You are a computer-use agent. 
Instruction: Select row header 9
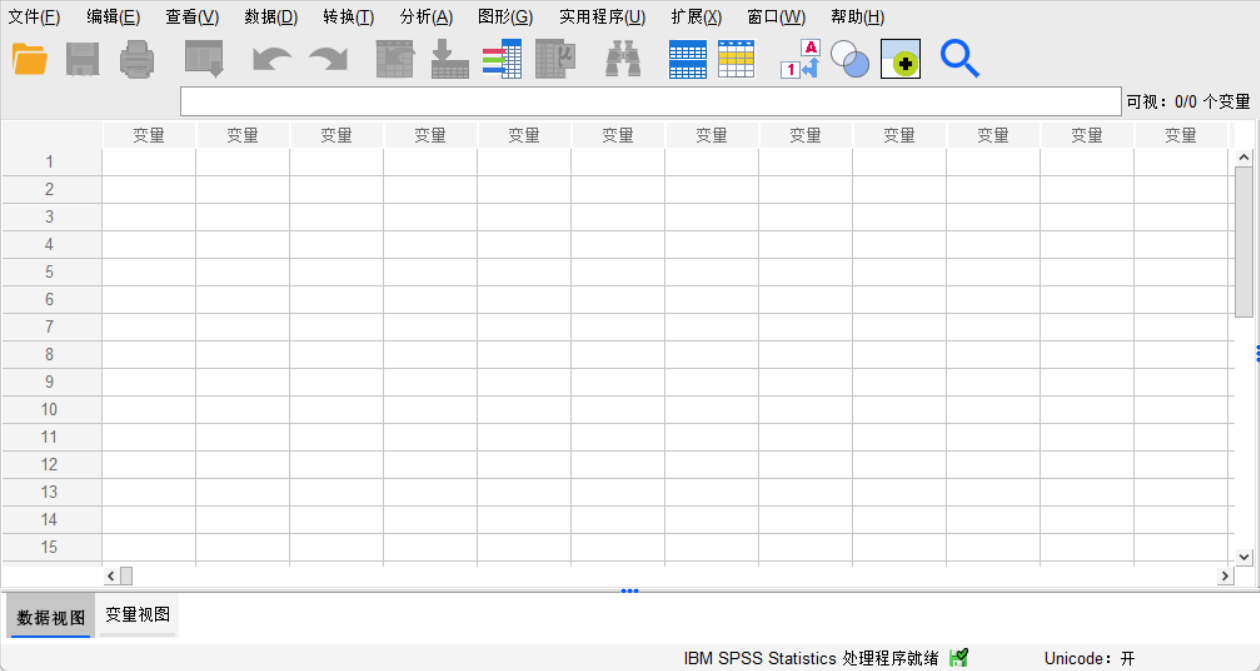(x=51, y=382)
